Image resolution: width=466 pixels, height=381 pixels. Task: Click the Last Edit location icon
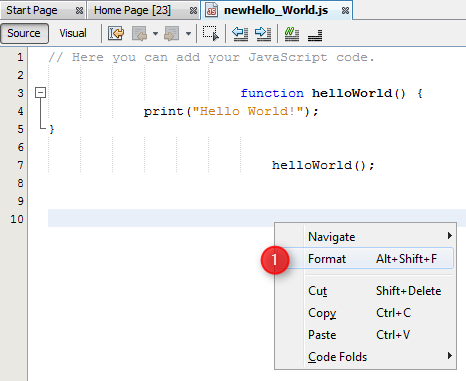(116, 34)
